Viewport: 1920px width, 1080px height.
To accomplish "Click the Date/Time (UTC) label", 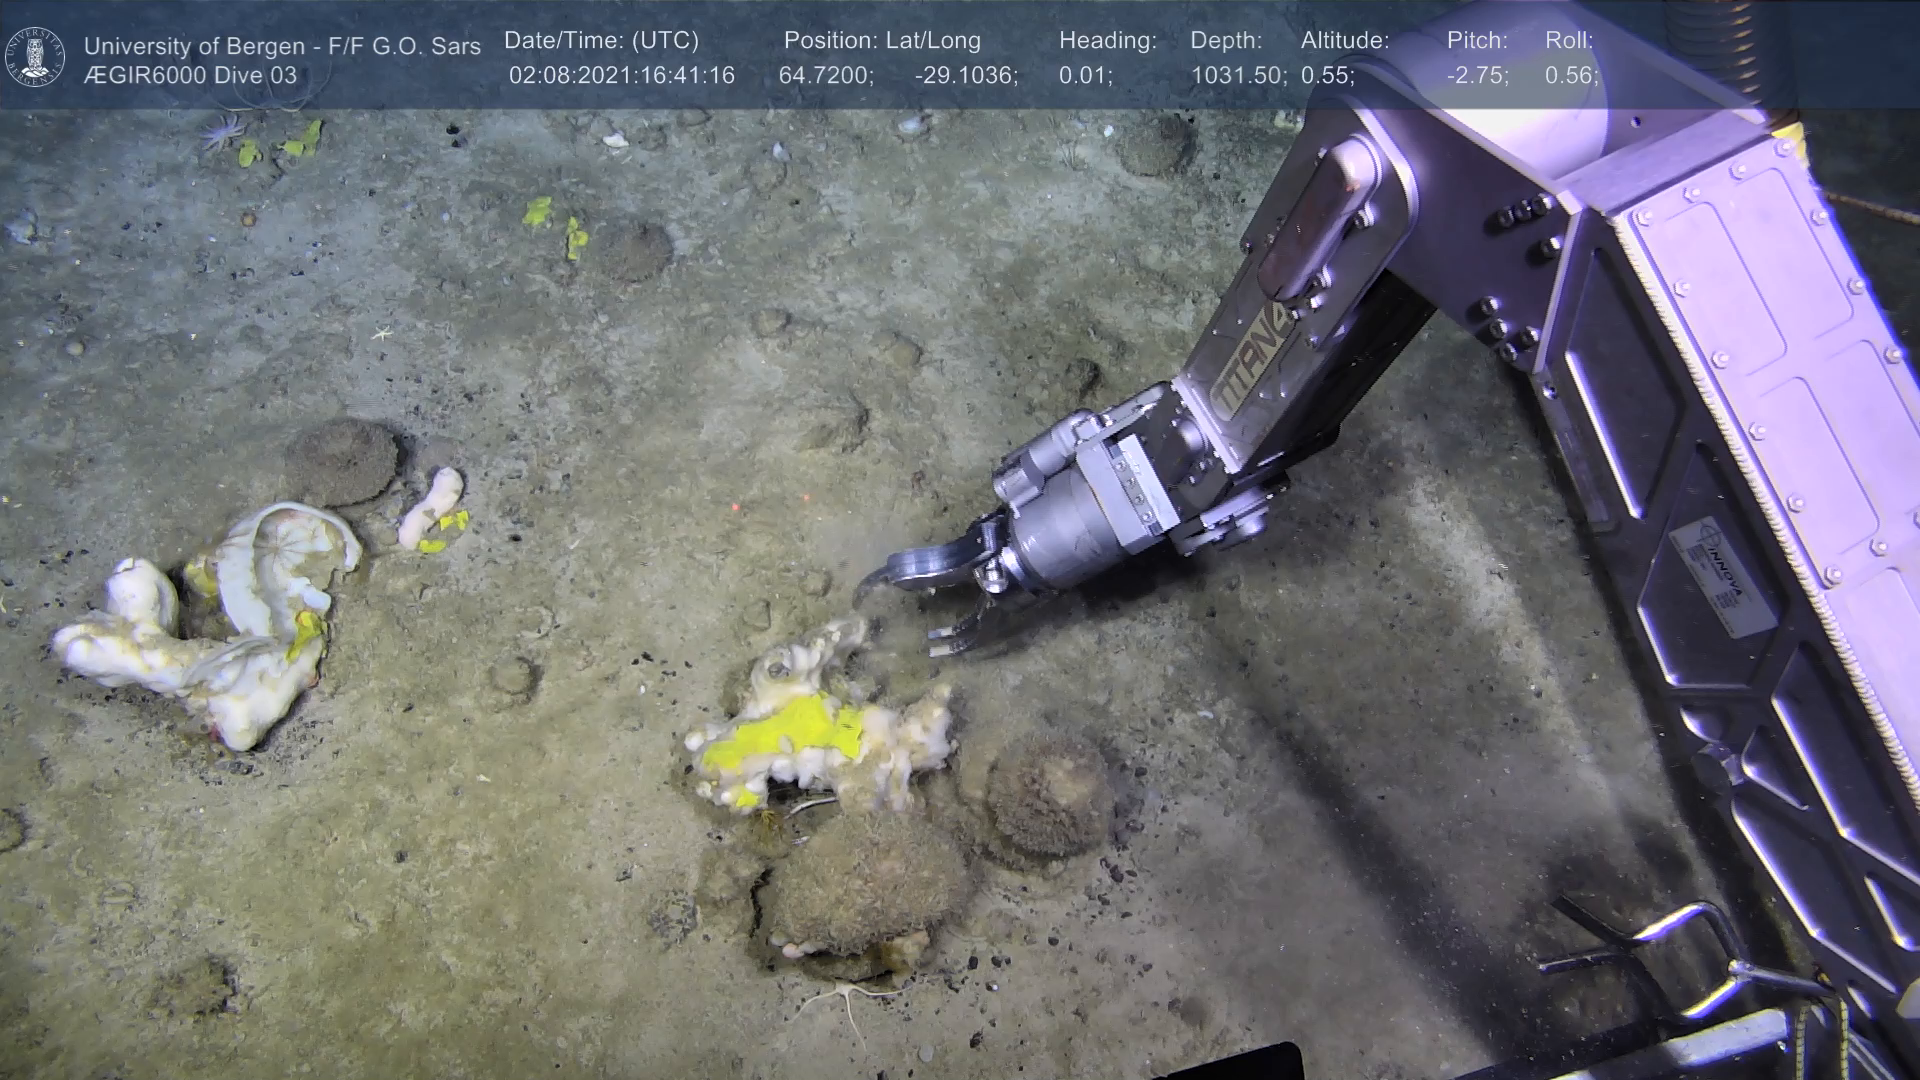I will (601, 41).
